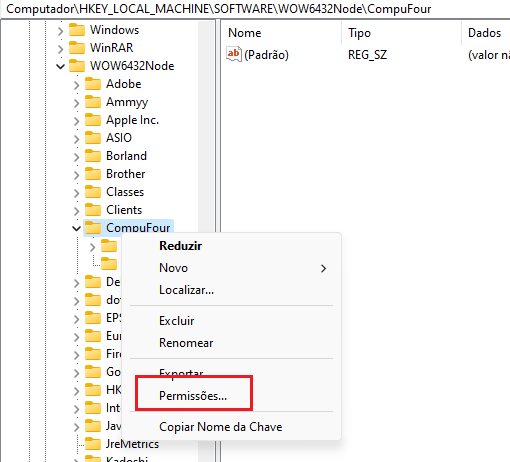Click the ASIO folder icon
This screenshot has height=462, width=510.
click(93, 138)
